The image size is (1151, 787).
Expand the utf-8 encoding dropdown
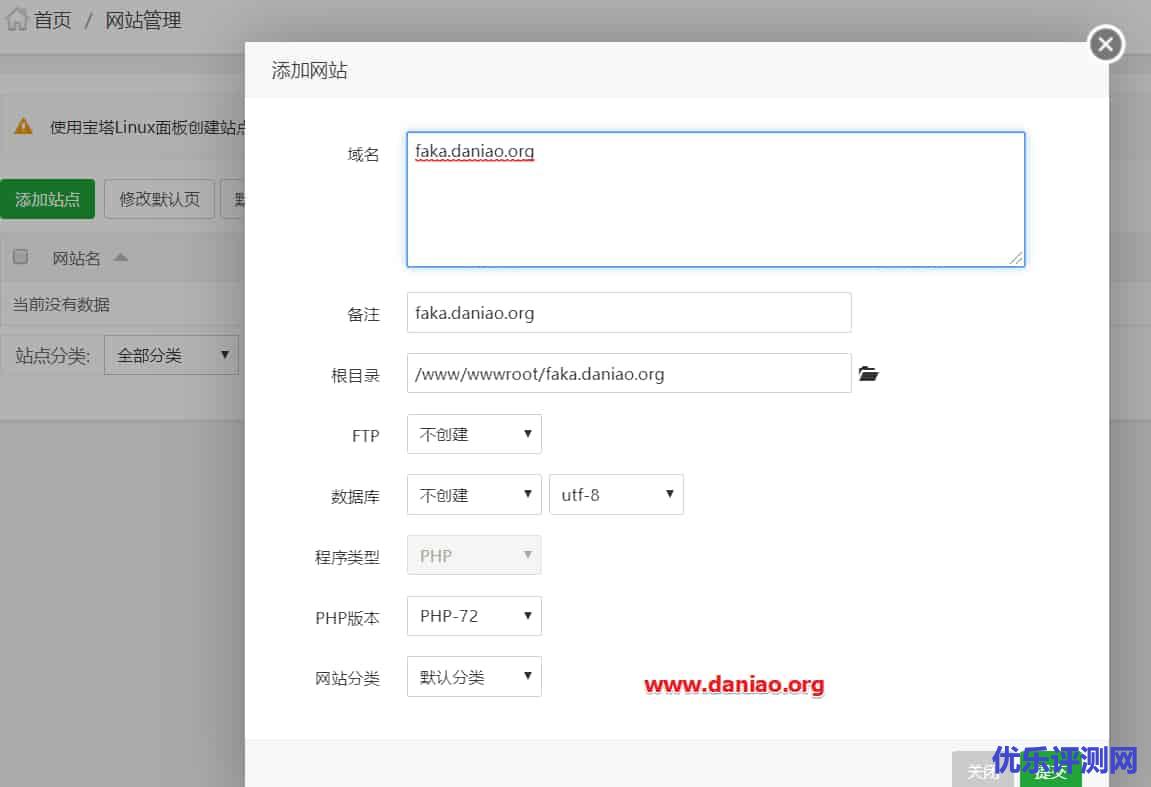(x=616, y=495)
